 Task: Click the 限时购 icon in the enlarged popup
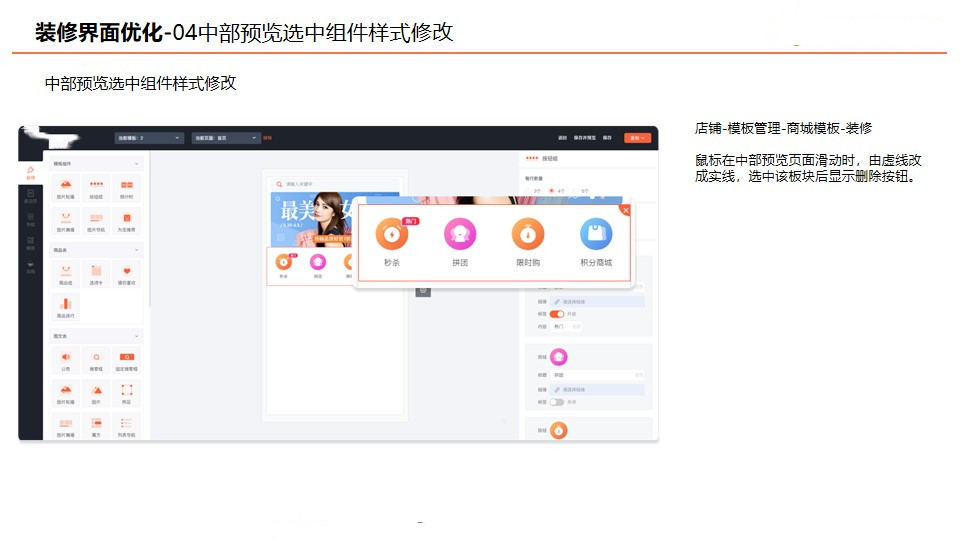pyautogui.click(x=528, y=234)
